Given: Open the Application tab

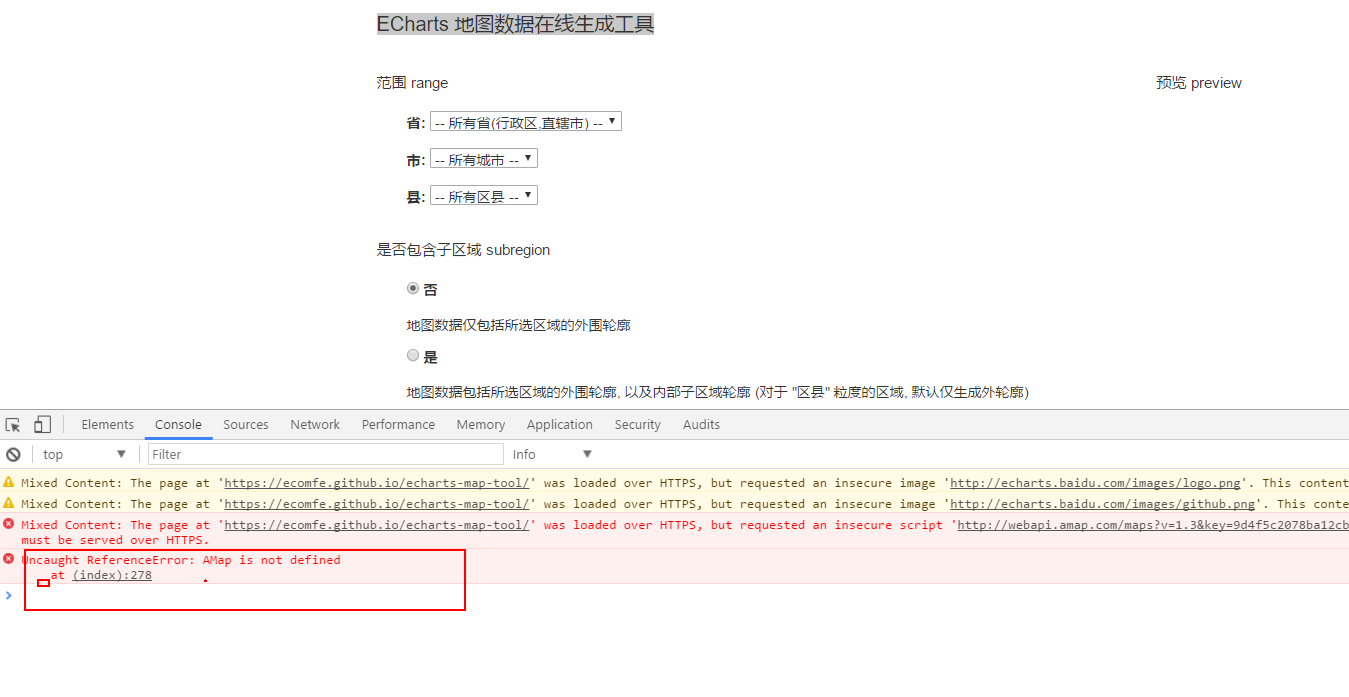Looking at the screenshot, I should [560, 425].
